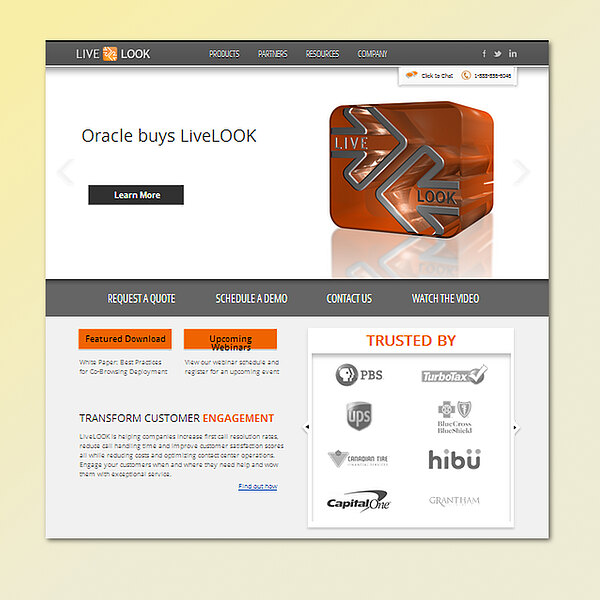Click the LiveLOOK logo in header

pos(113,54)
